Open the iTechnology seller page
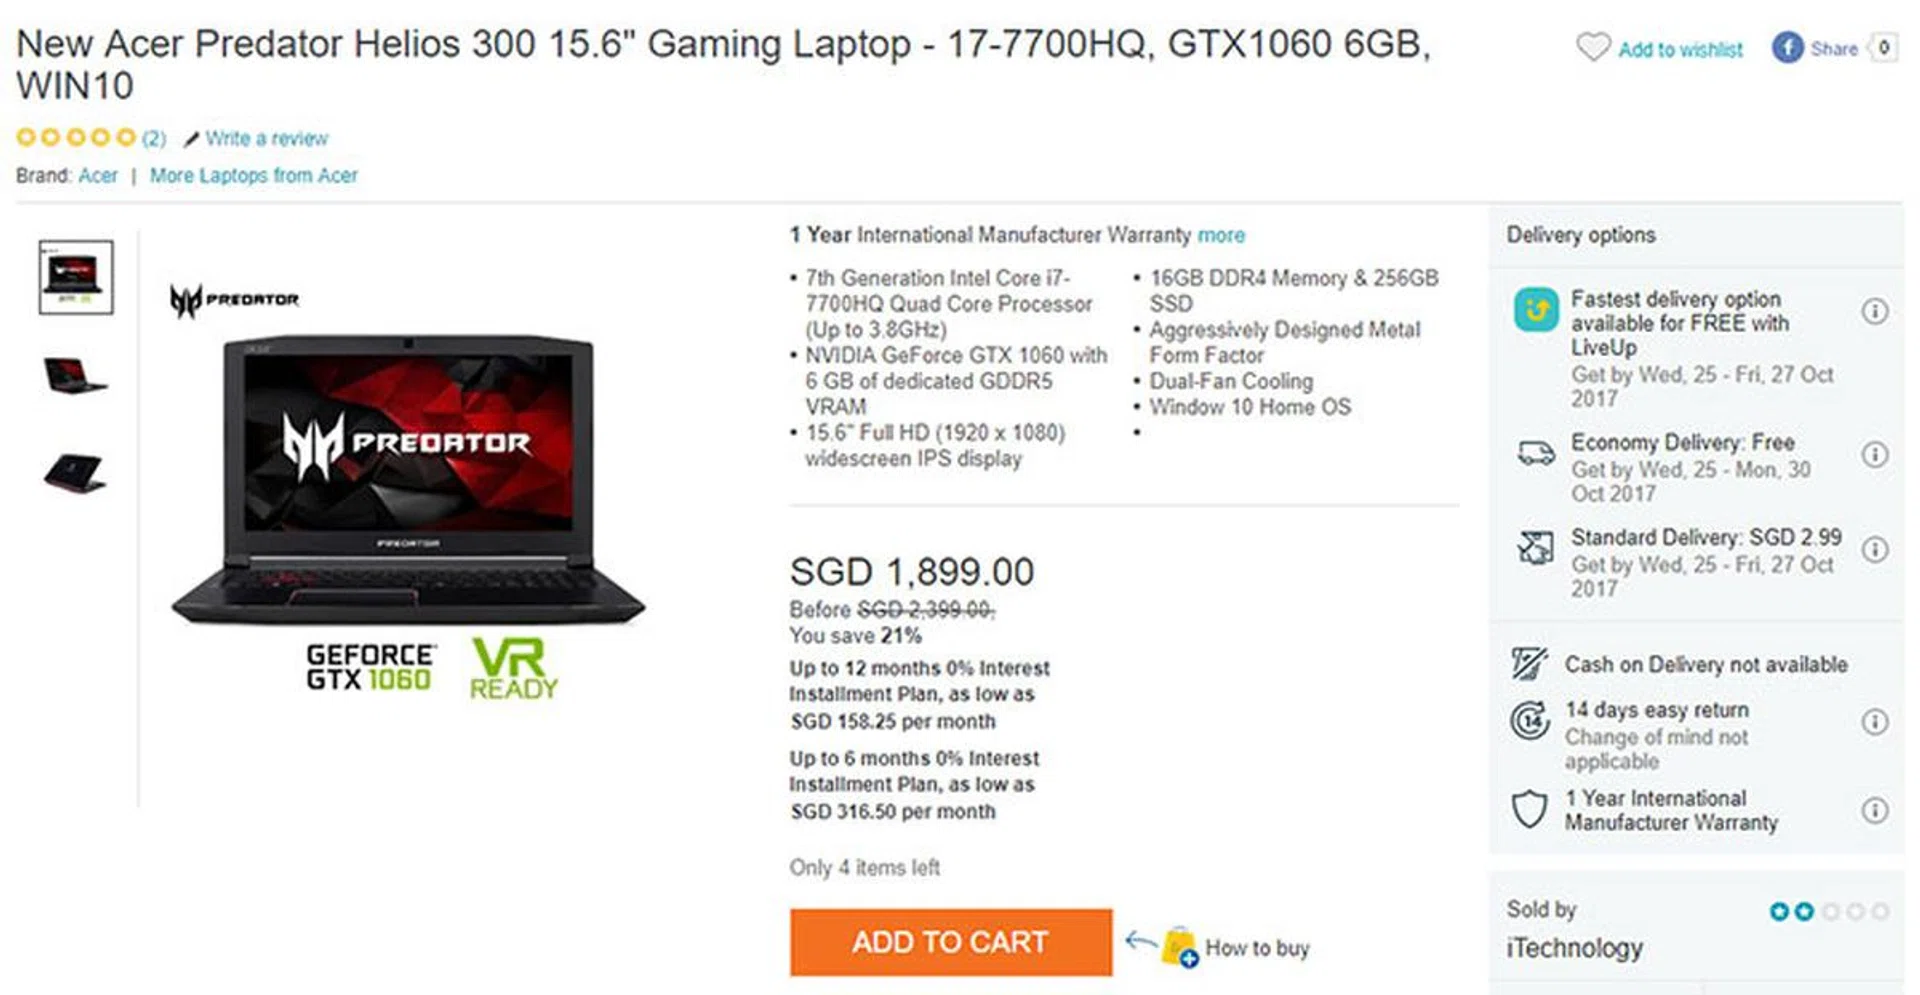The height and width of the screenshot is (995, 1920). (x=1574, y=947)
